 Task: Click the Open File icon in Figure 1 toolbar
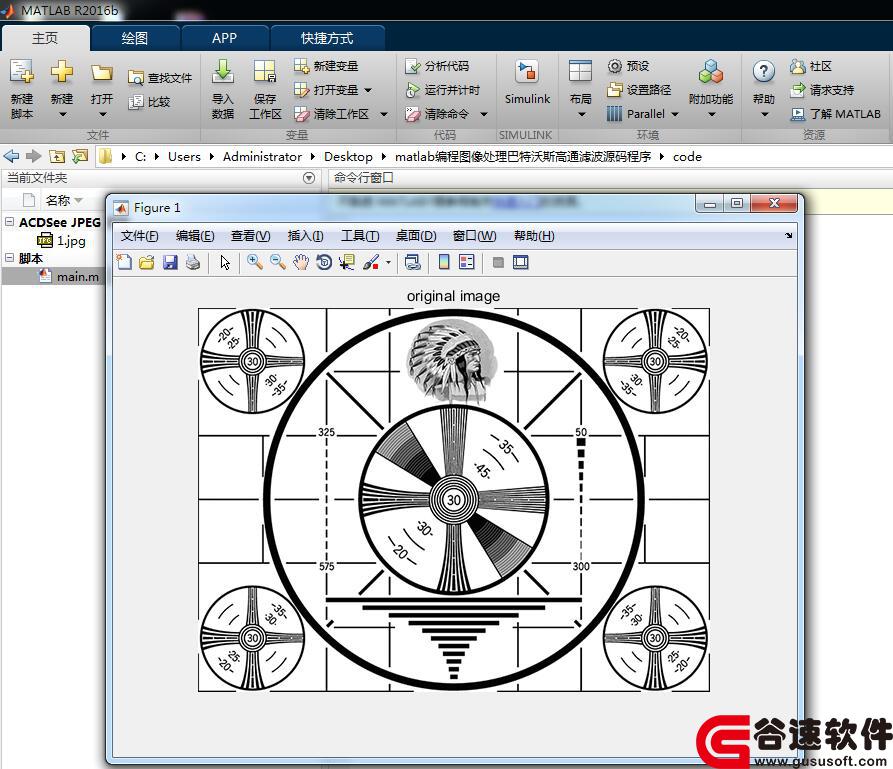tap(147, 262)
